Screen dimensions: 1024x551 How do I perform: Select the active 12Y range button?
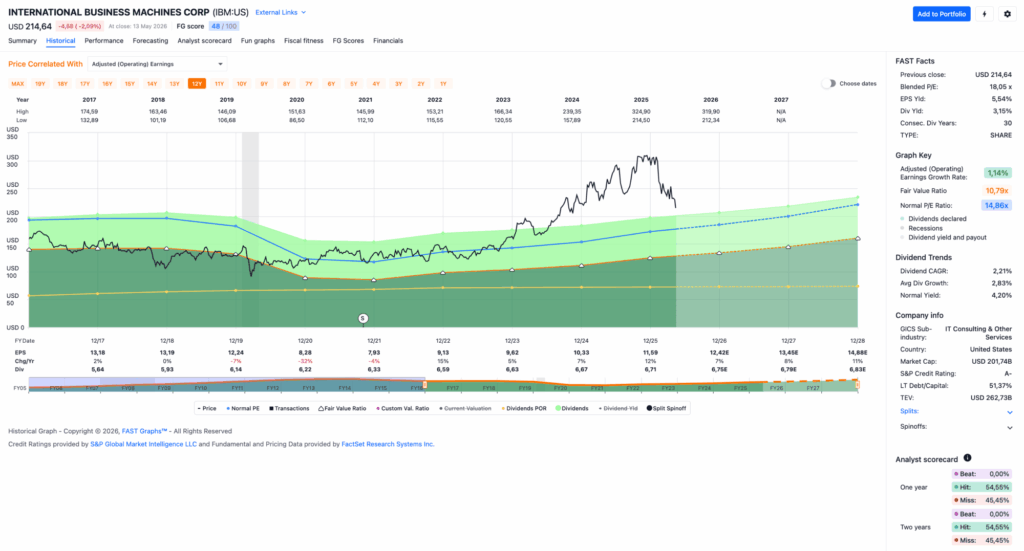pyautogui.click(x=197, y=84)
